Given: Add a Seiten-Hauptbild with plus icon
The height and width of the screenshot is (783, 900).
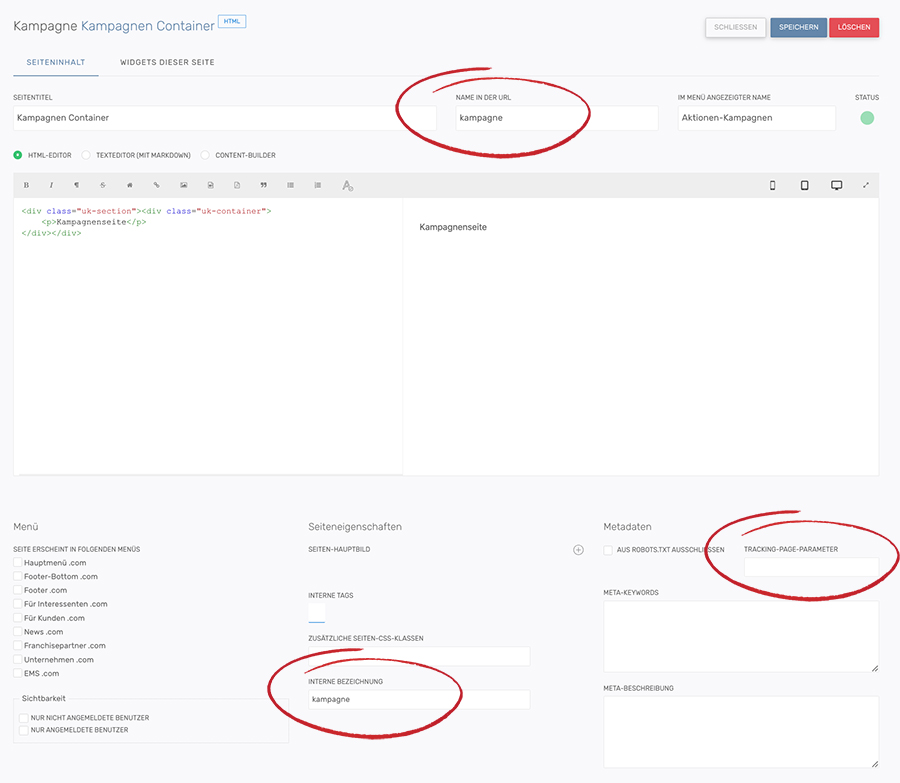Looking at the screenshot, I should (x=578, y=550).
